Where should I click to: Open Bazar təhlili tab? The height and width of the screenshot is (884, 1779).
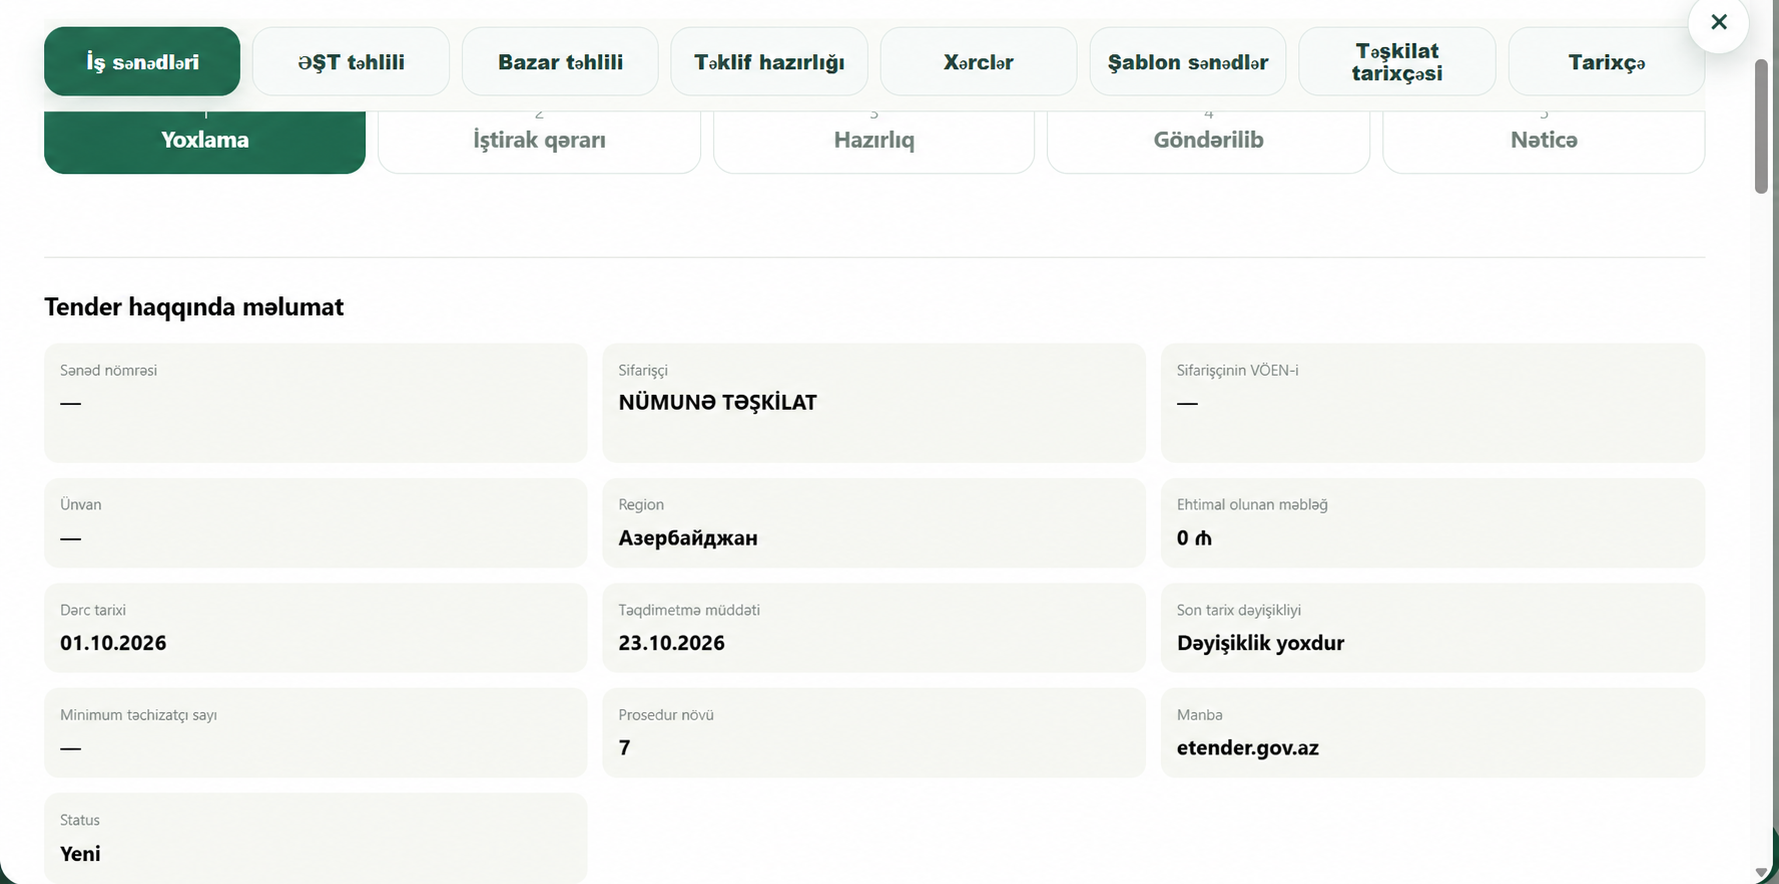click(x=560, y=62)
